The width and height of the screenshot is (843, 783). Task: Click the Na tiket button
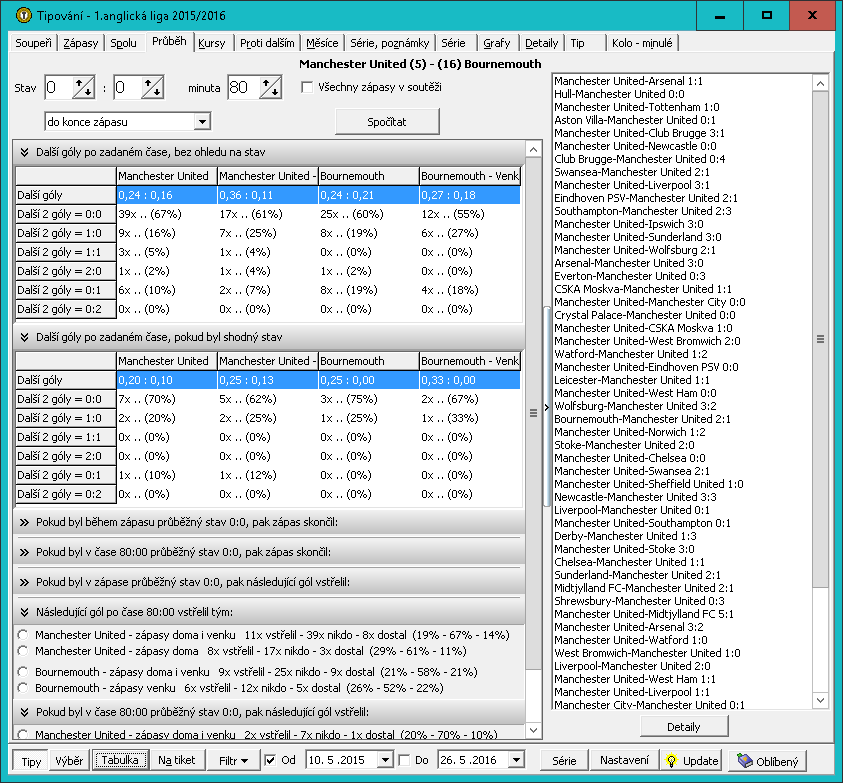coord(177,760)
